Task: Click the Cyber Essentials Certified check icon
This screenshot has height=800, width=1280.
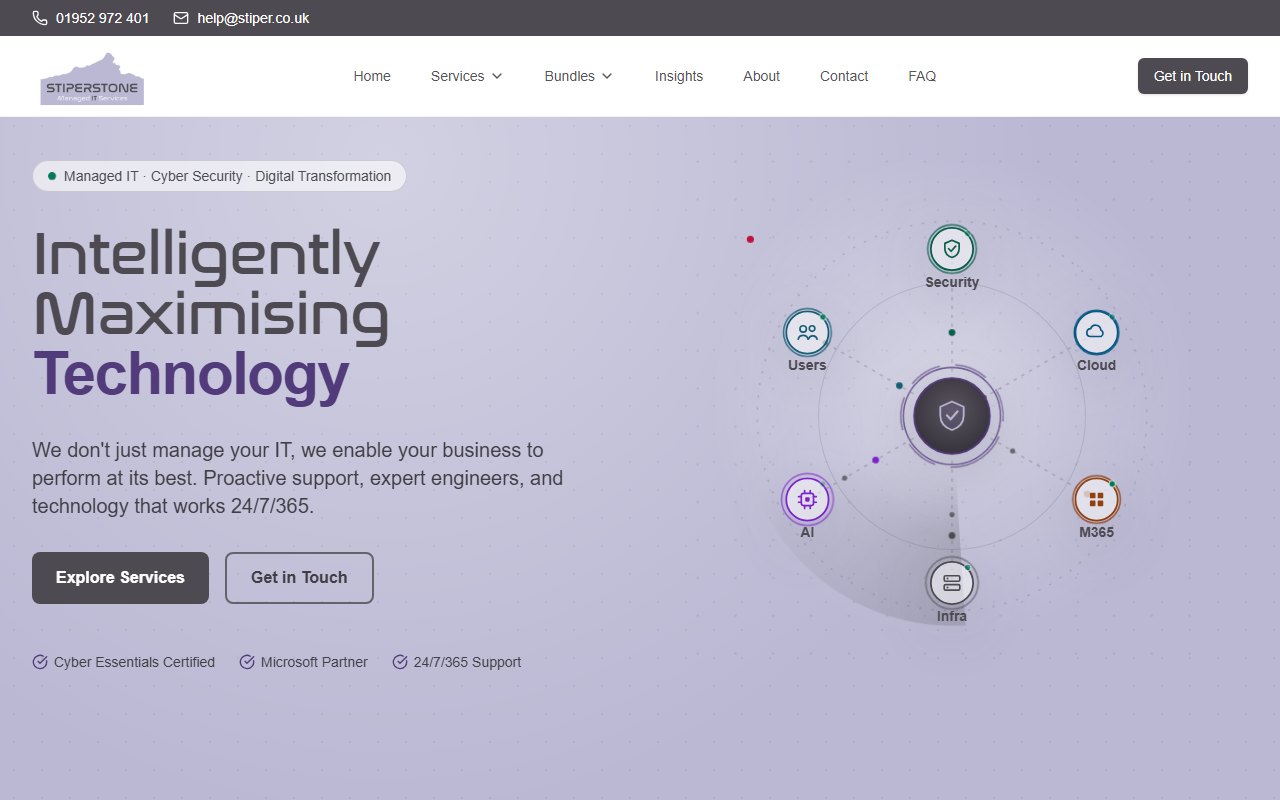Action: pos(40,662)
